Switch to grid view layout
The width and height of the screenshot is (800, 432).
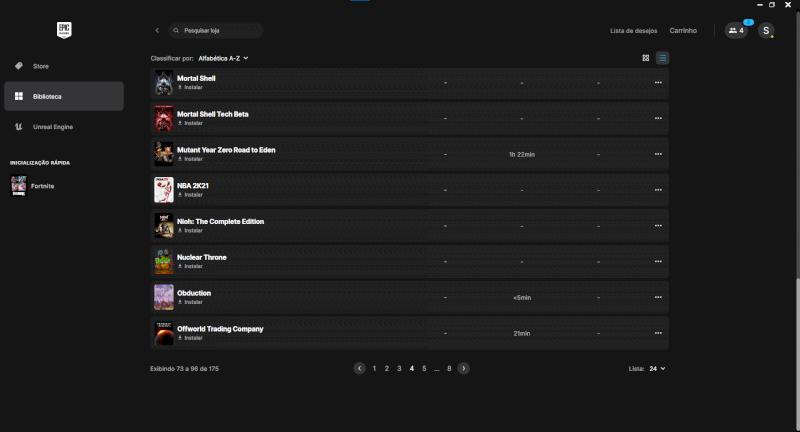tap(646, 58)
